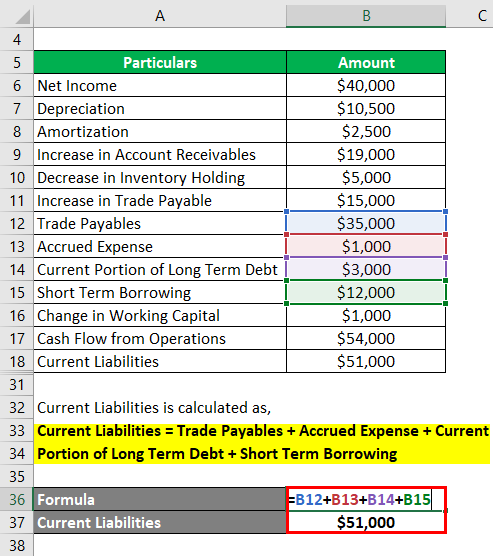The width and height of the screenshot is (493, 556).
Task: Select the $12,000 amount cell
Action: [x=366, y=293]
